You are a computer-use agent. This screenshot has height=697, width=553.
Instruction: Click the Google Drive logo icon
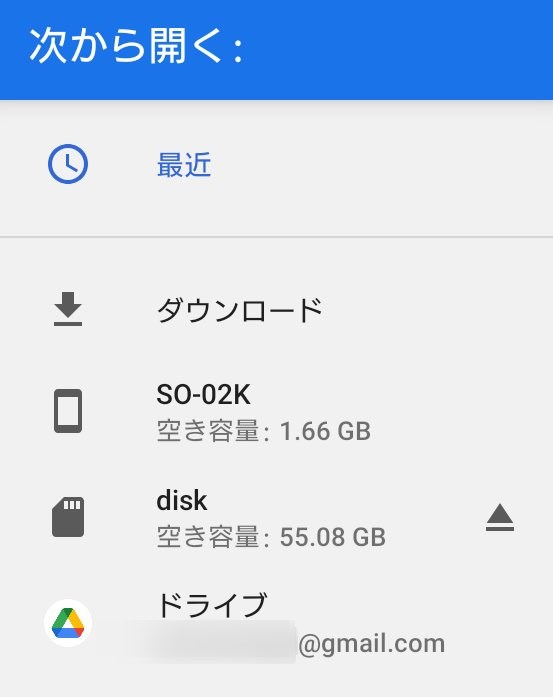(x=68, y=623)
